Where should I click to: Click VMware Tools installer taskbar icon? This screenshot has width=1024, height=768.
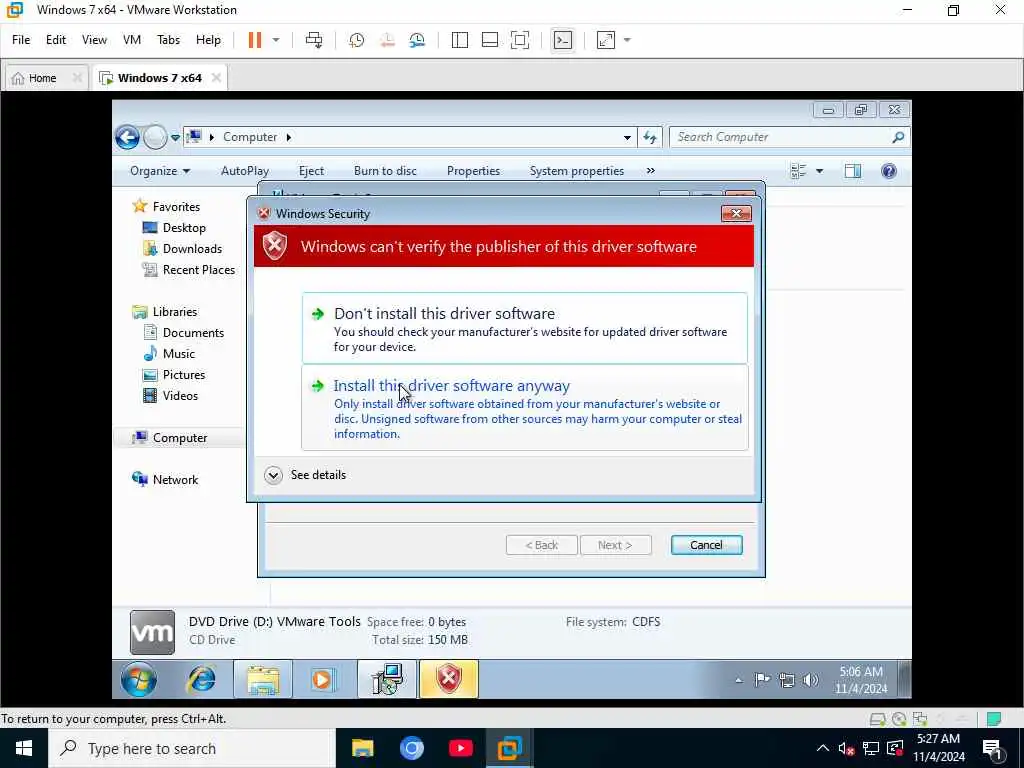[387, 679]
